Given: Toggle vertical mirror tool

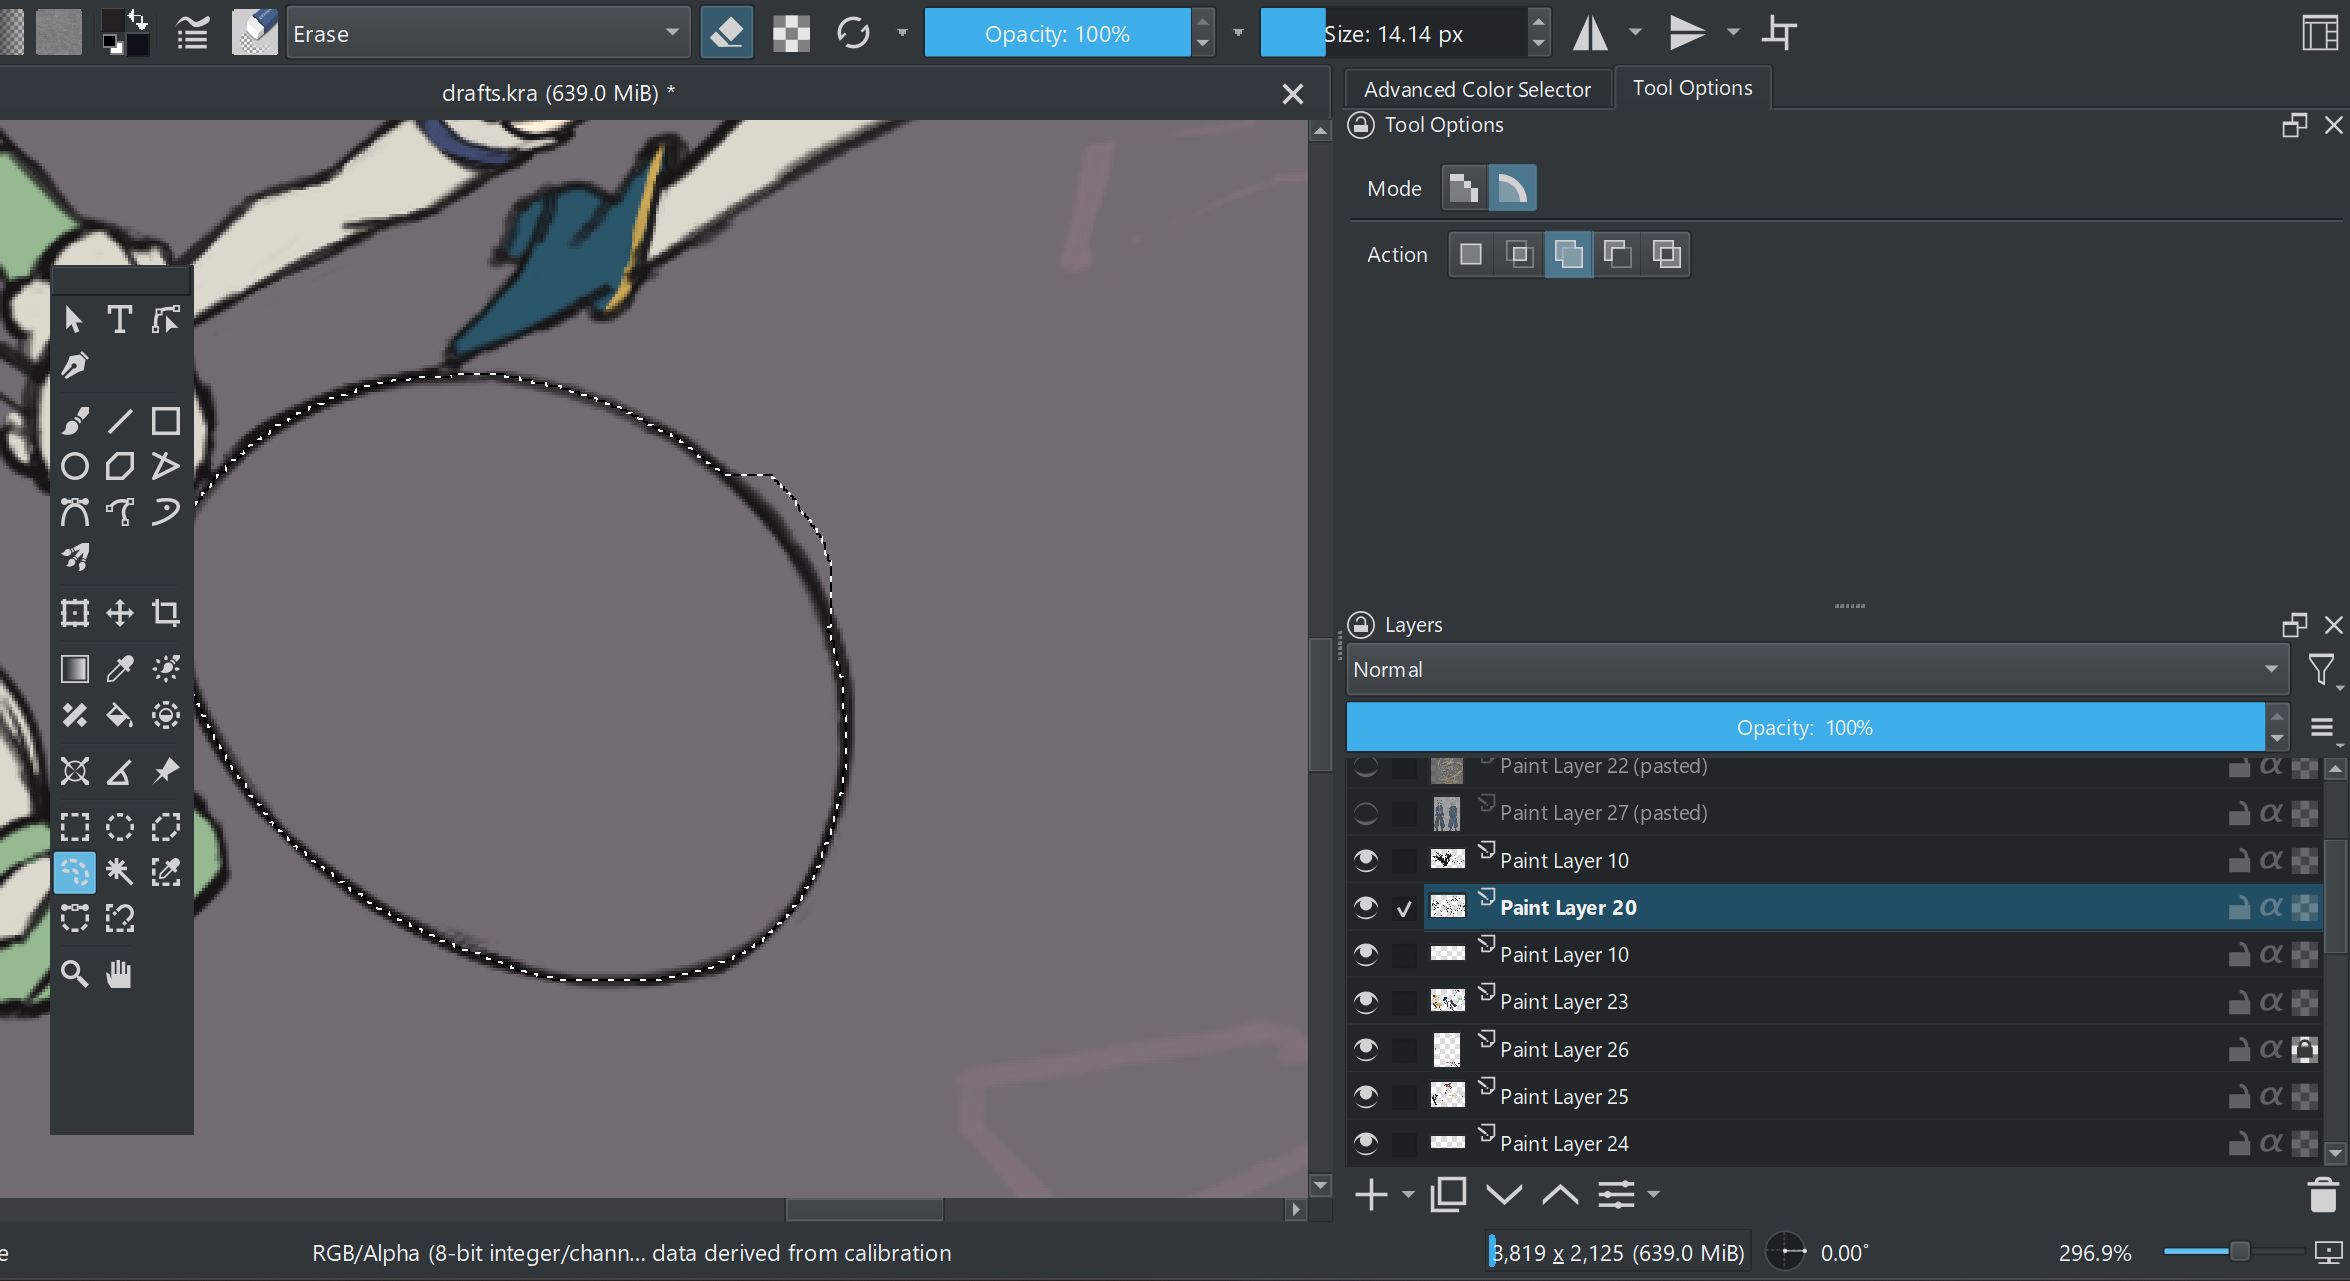Looking at the screenshot, I should pos(1687,33).
